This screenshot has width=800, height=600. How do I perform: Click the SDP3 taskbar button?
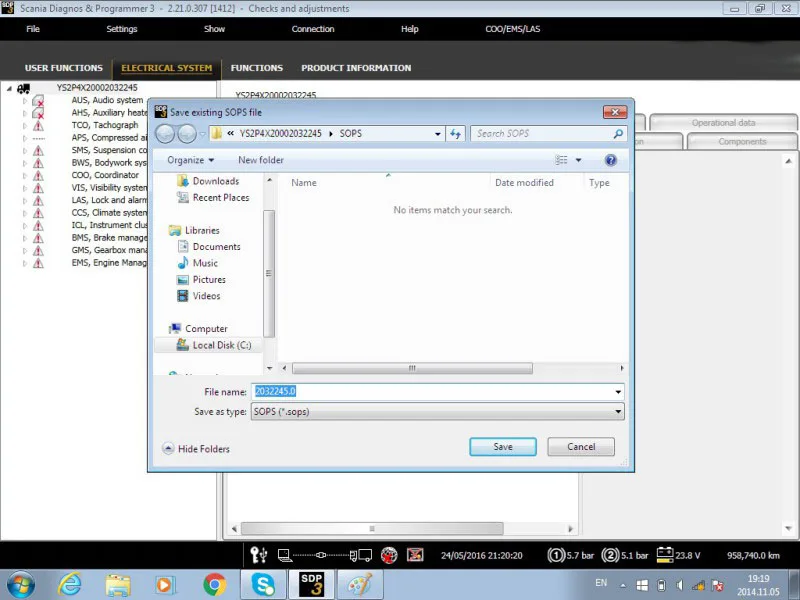click(311, 585)
